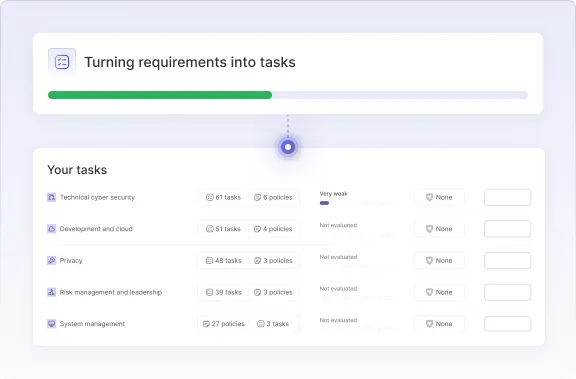Click shield icon in Privacy row
This screenshot has width=576, height=379.
pyautogui.click(x=429, y=260)
